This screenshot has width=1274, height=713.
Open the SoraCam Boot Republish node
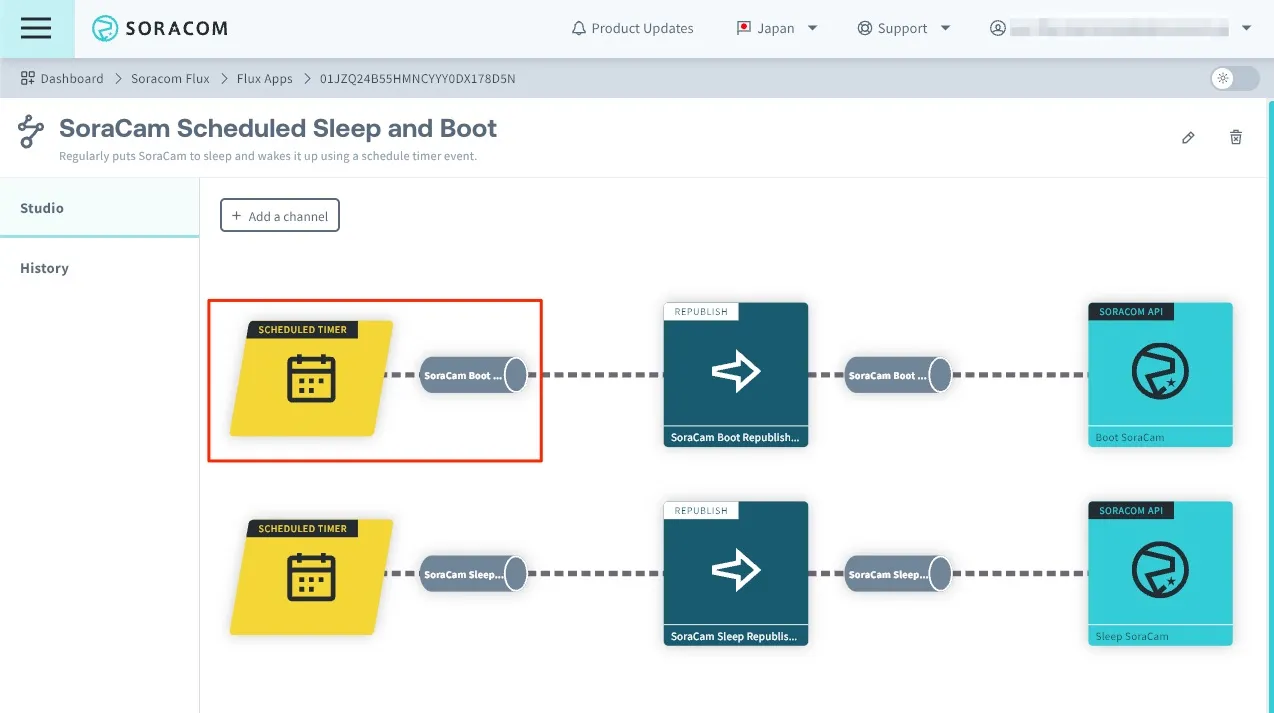pyautogui.click(x=736, y=375)
